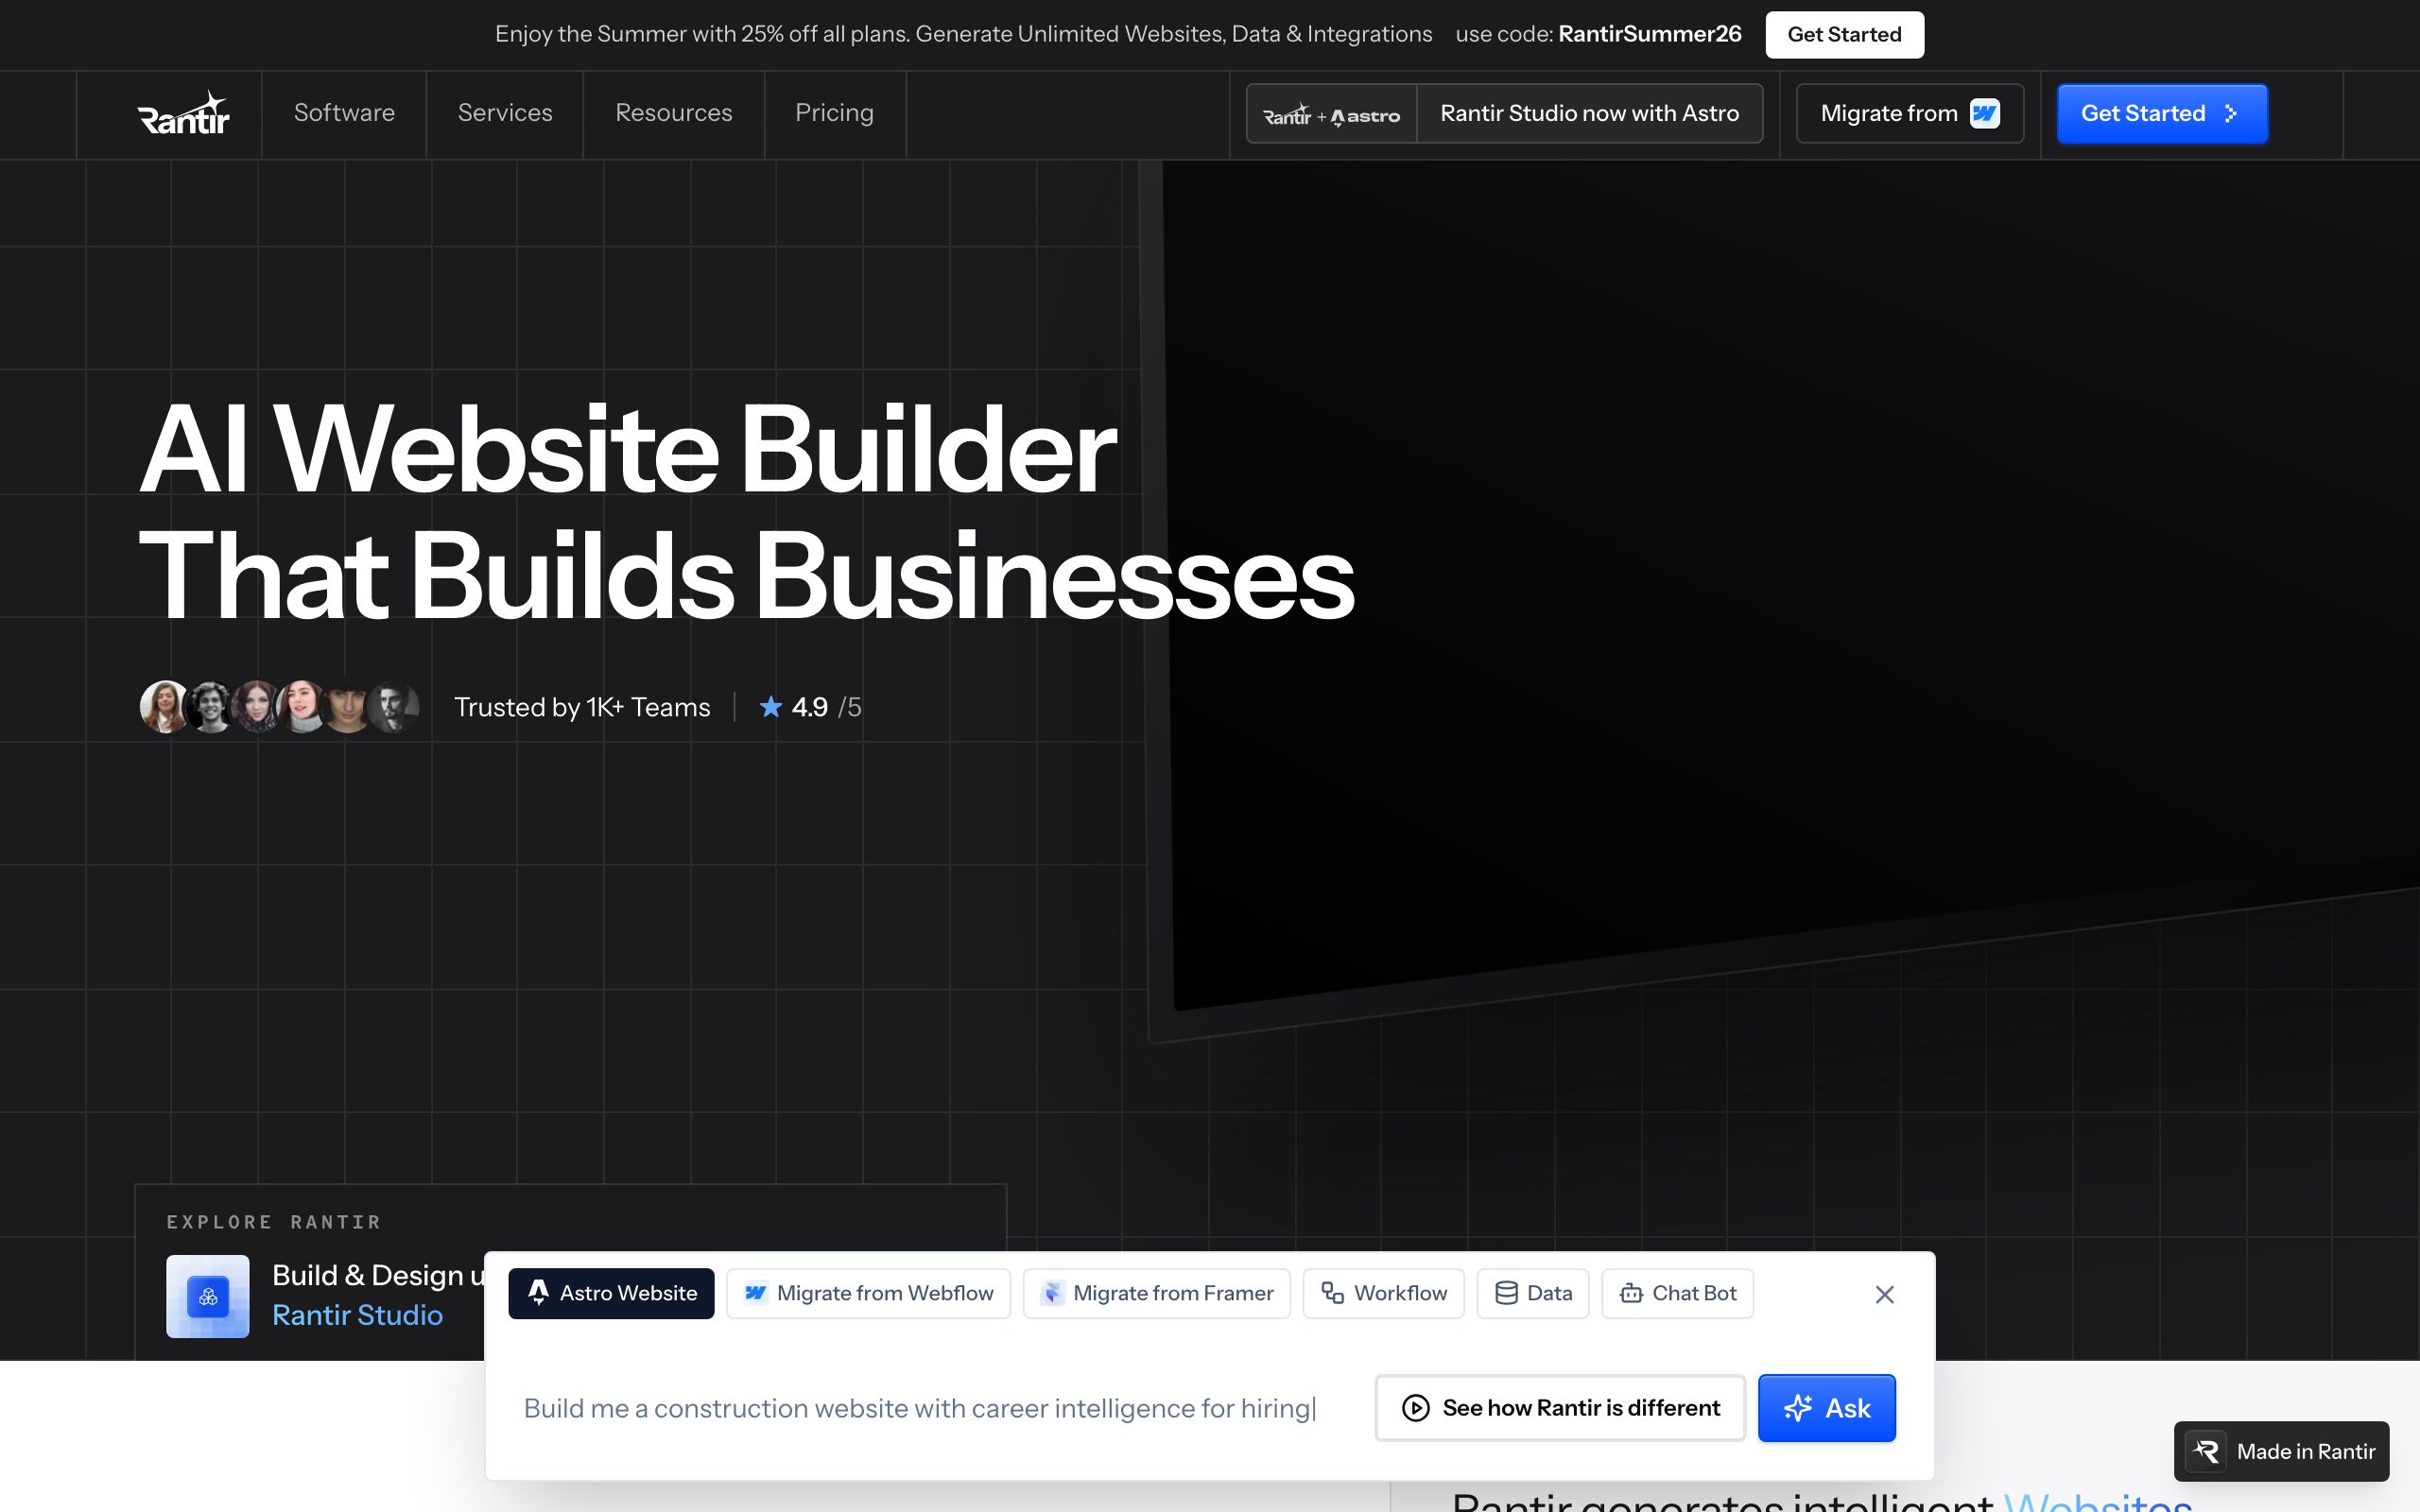
Task: Open the Software menu
Action: tap(344, 113)
